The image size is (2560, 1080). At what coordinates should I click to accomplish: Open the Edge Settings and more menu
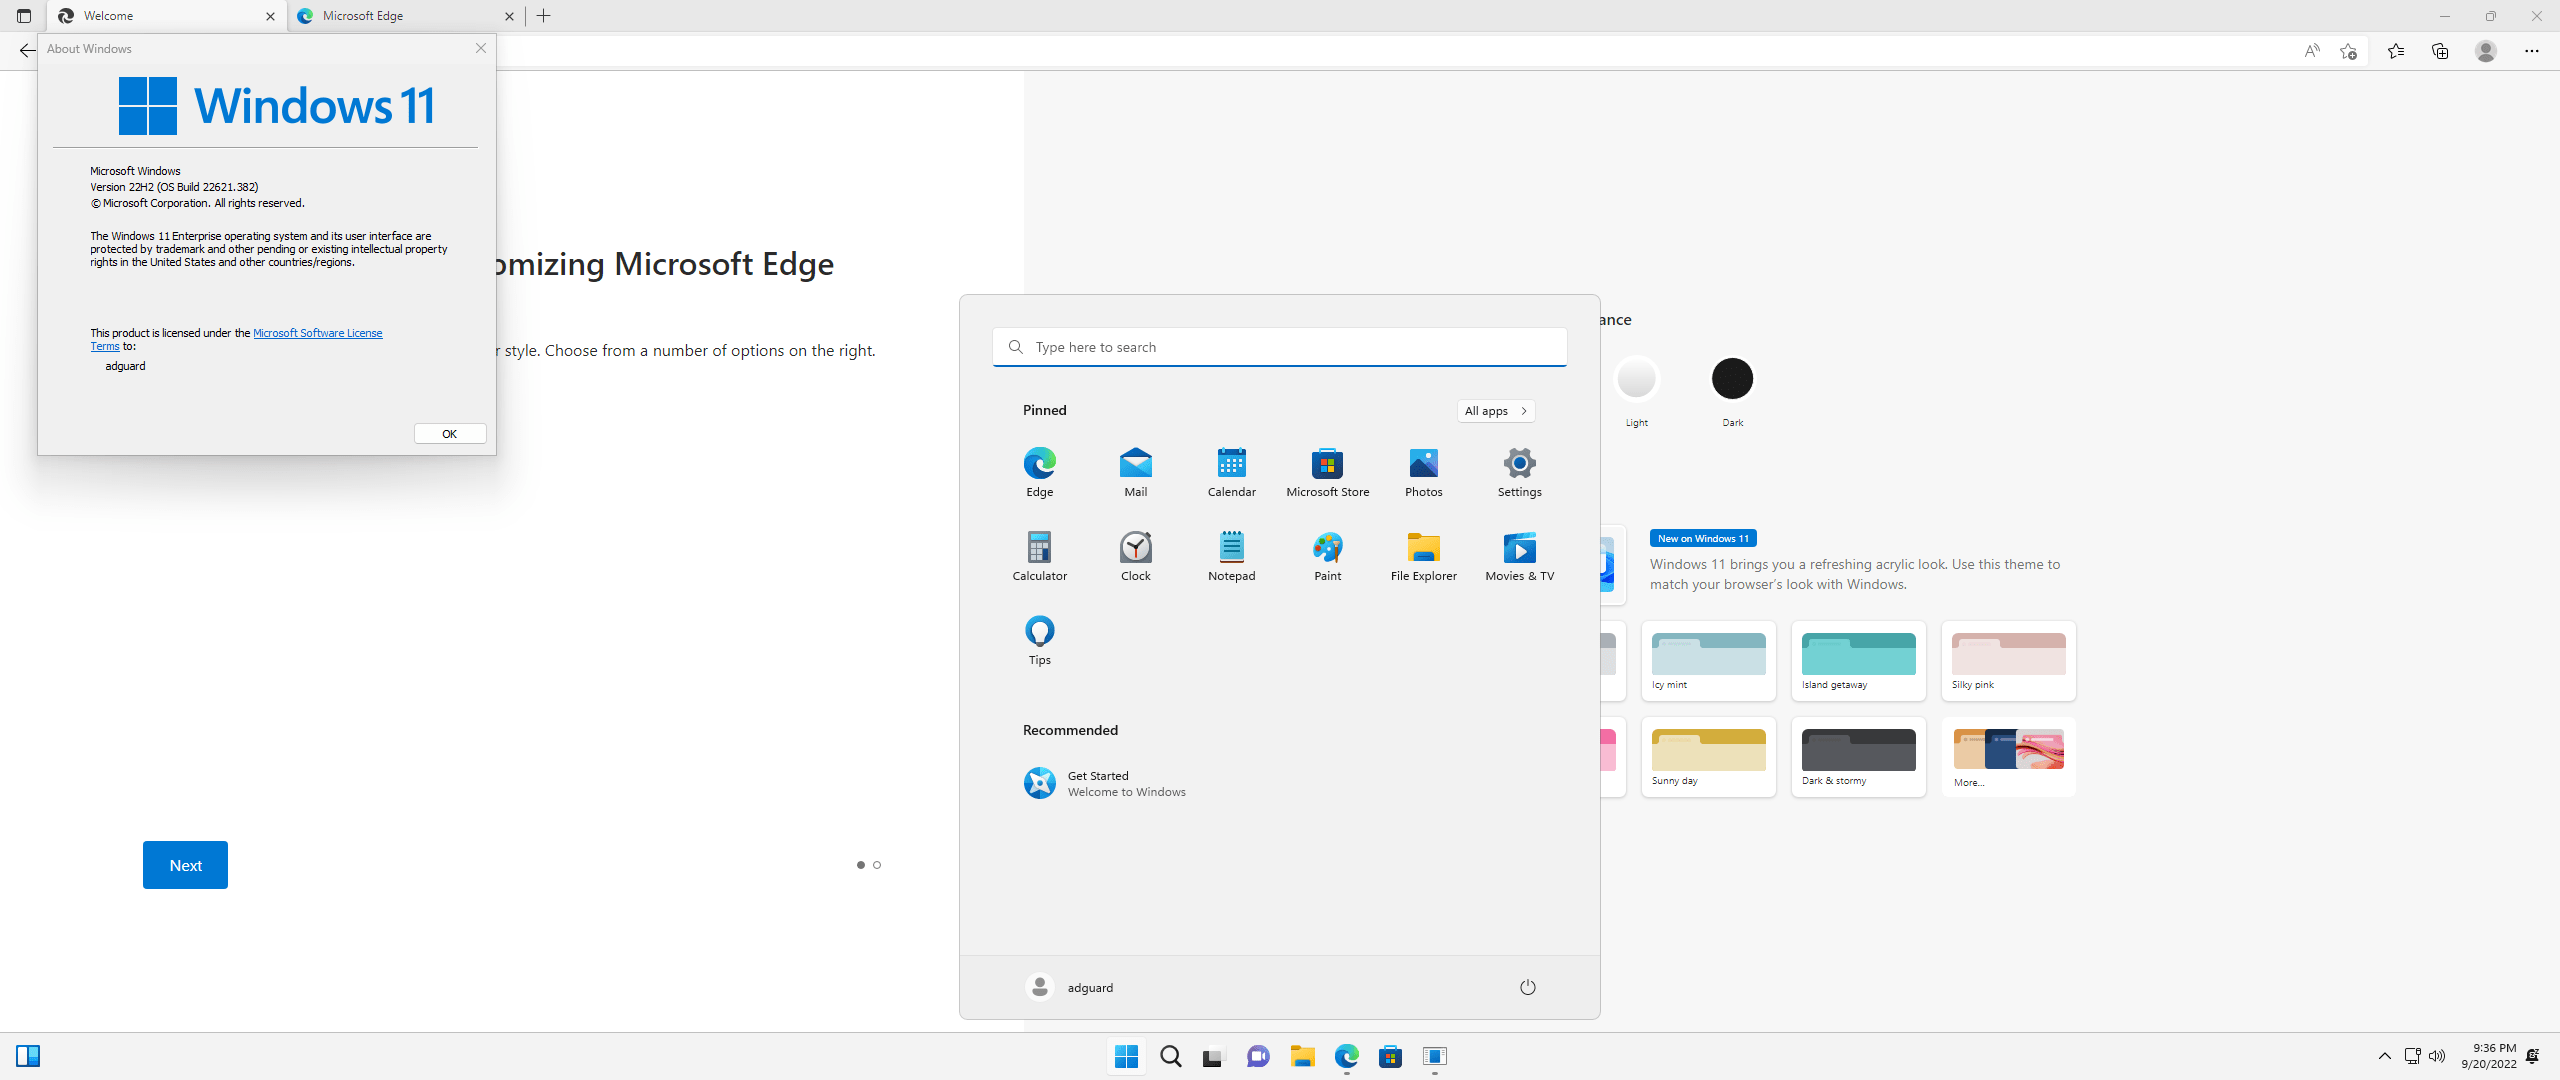2533,51
